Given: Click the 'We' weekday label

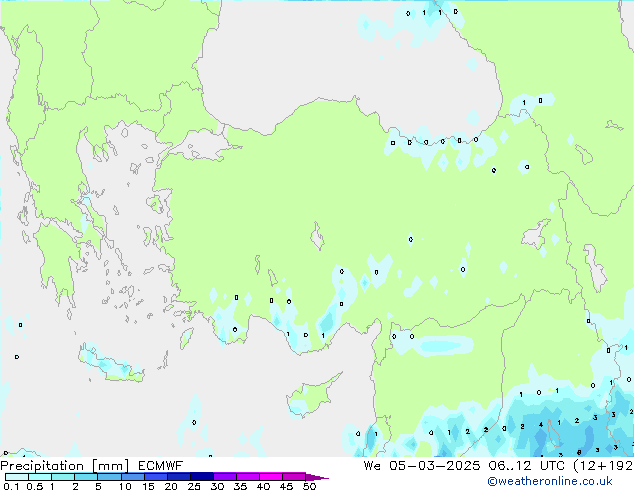Looking at the screenshot, I should (372, 466).
